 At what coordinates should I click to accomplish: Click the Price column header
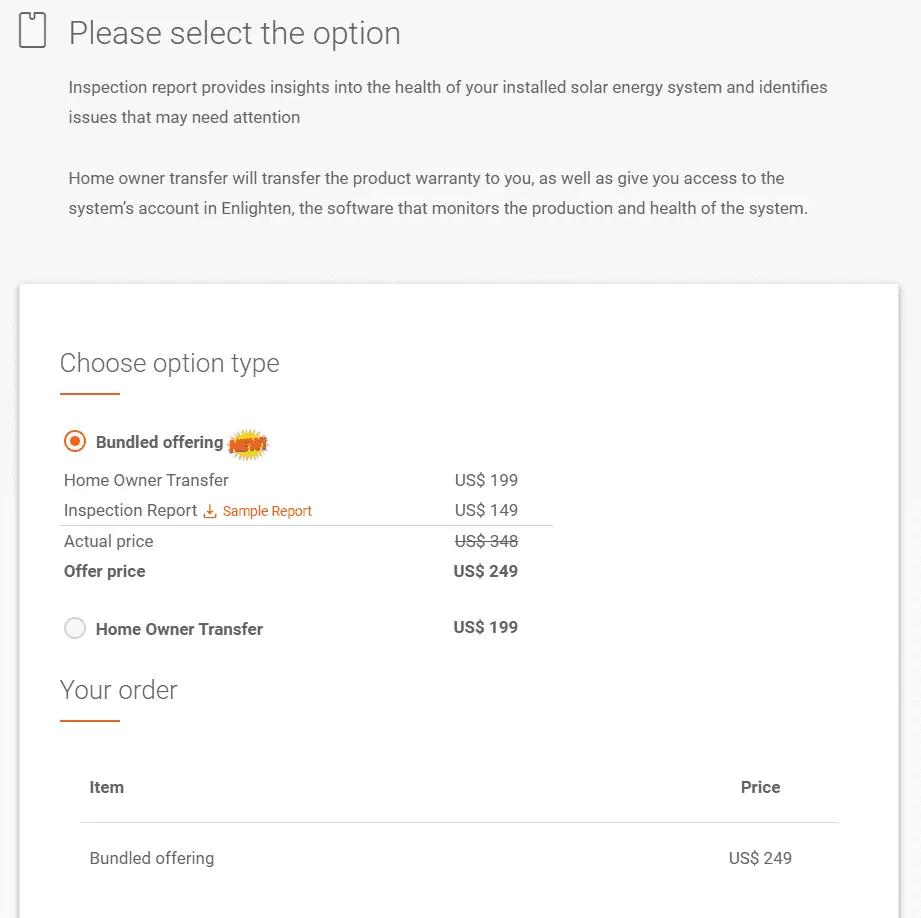tap(760, 787)
